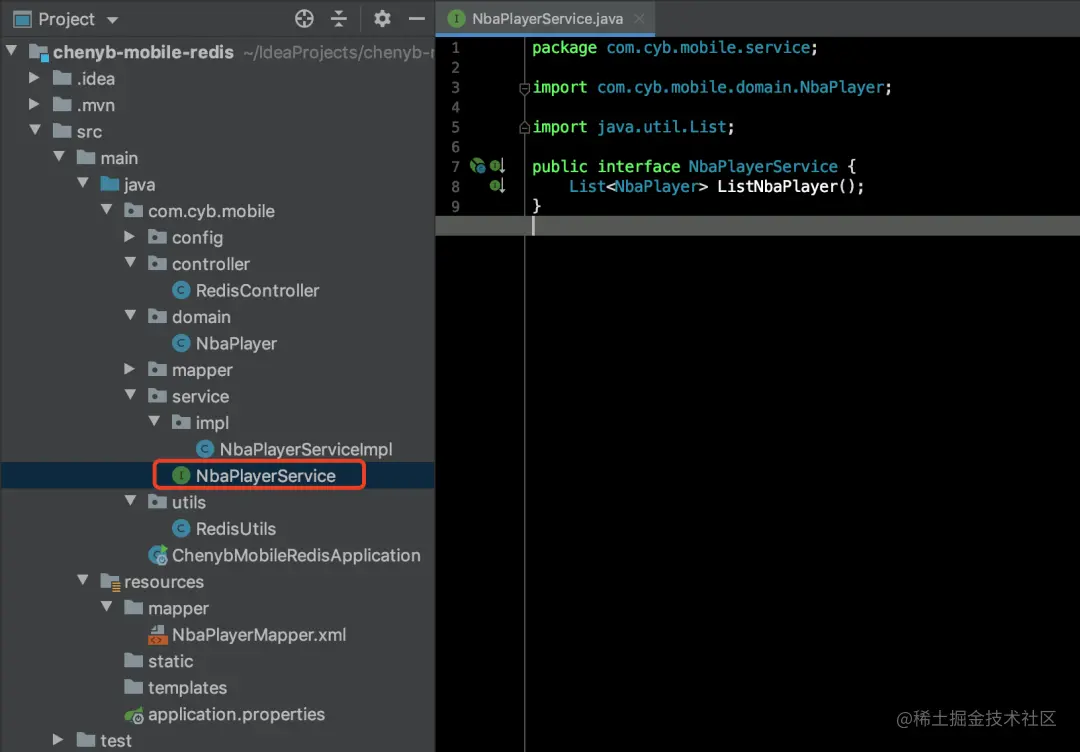The height and width of the screenshot is (752, 1080).
Task: Close the NbaPlayerService.java tab
Action: [x=639, y=19]
